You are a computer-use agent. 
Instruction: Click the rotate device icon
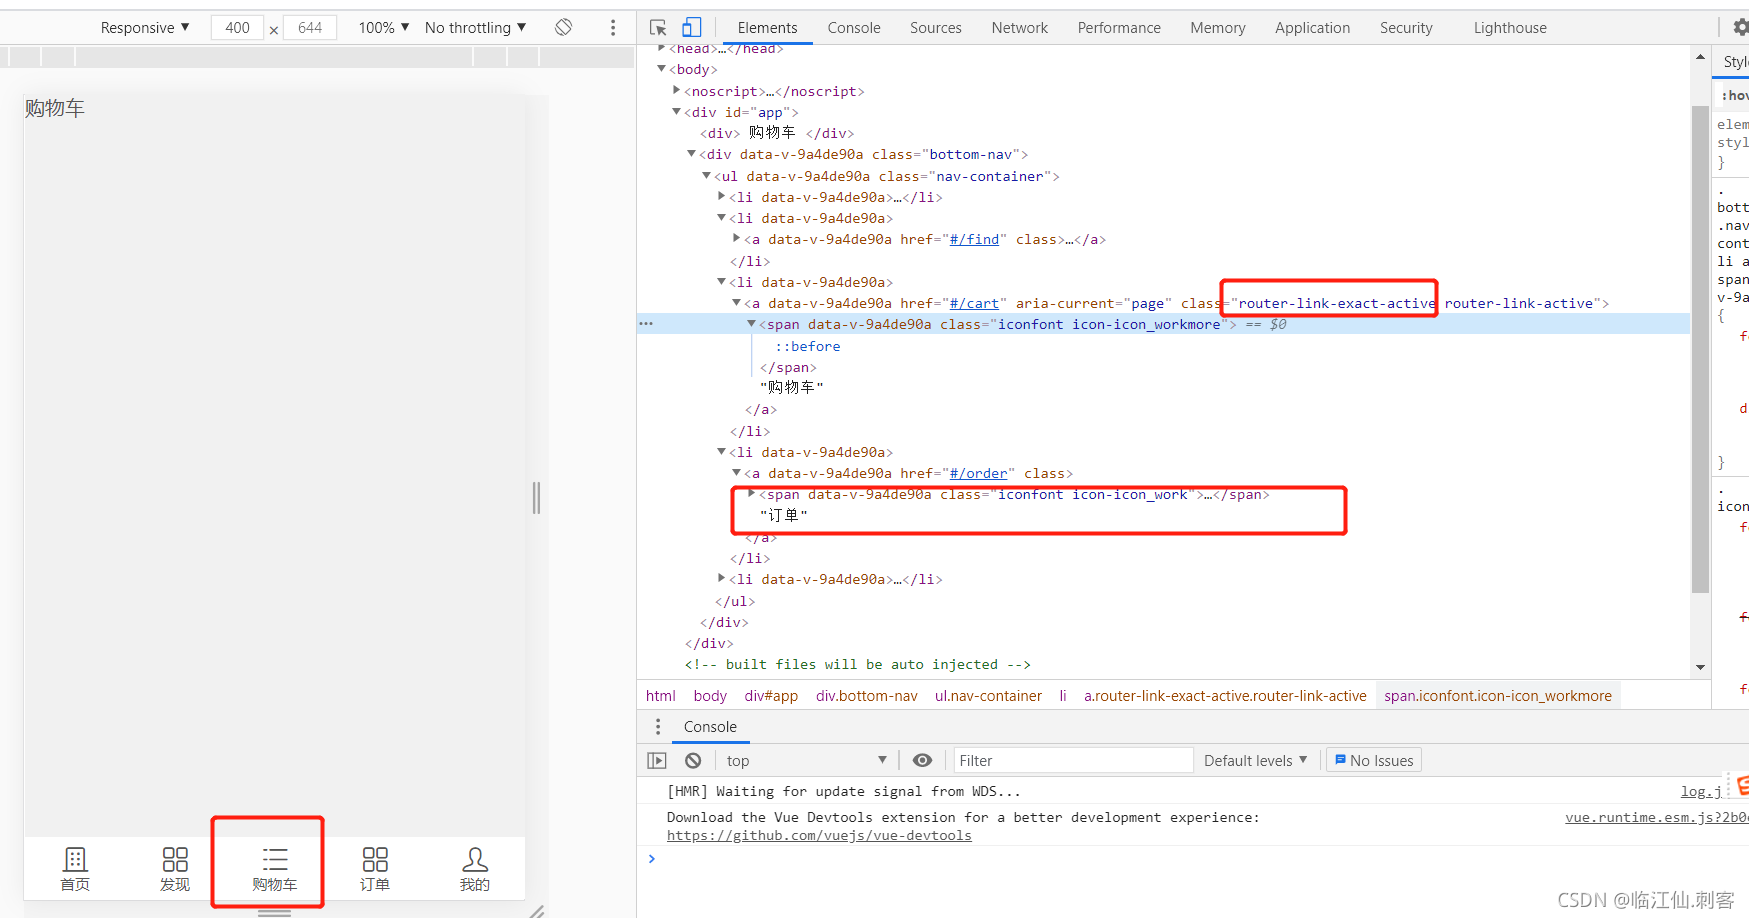pyautogui.click(x=564, y=28)
